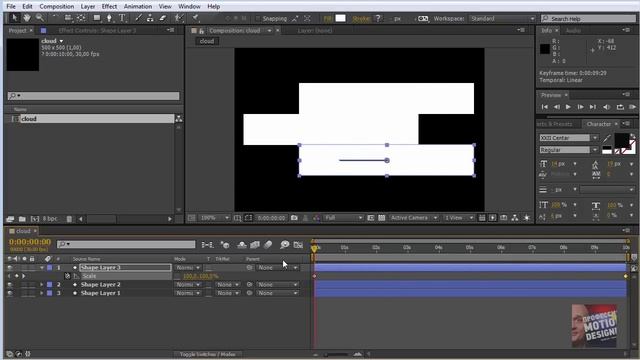Toggle transparency grid icon in viewer

[382, 218]
